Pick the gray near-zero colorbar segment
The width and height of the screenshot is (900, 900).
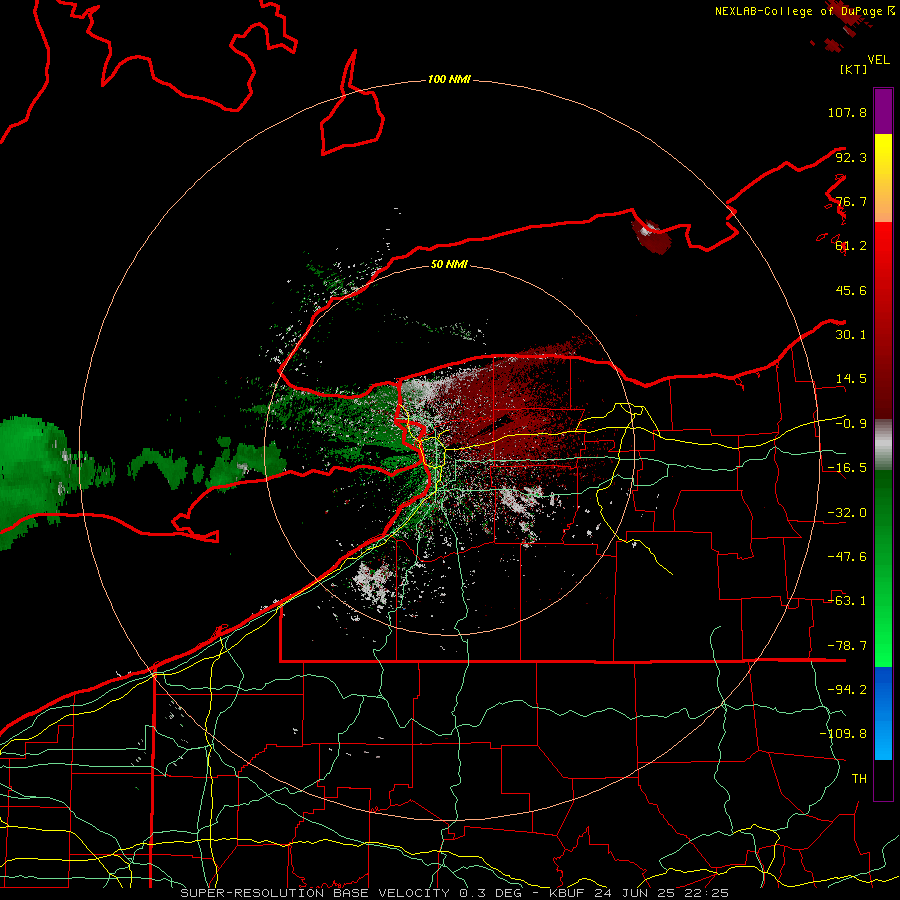tap(883, 445)
